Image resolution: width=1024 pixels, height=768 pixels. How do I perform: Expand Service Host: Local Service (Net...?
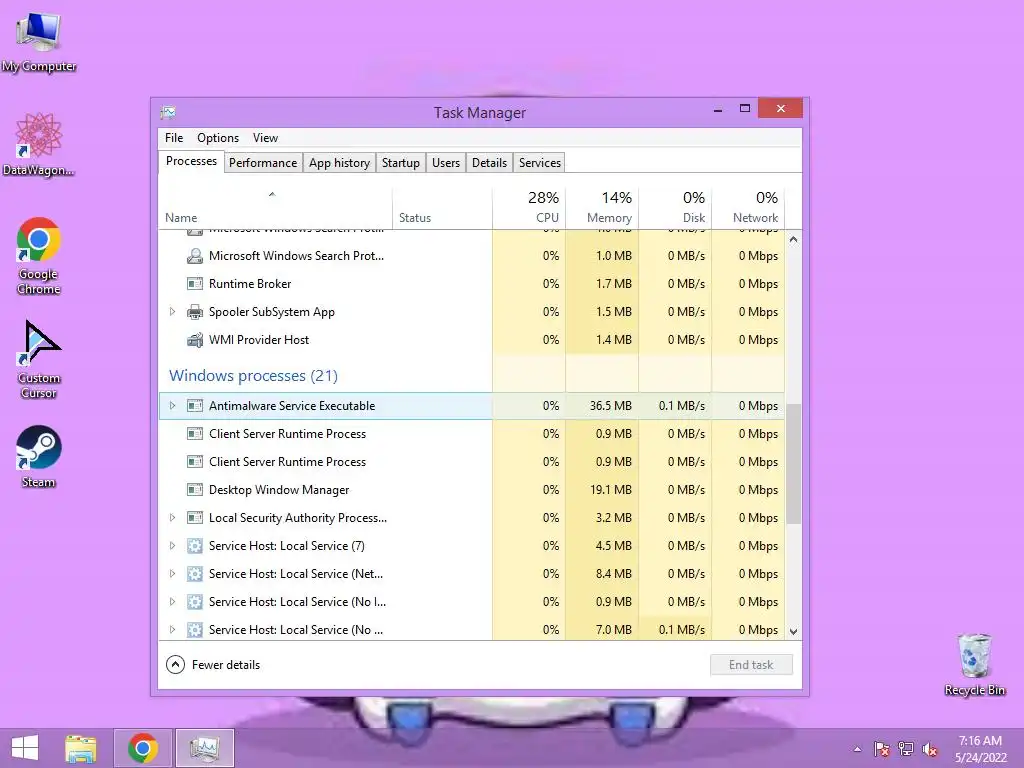pyautogui.click(x=172, y=574)
